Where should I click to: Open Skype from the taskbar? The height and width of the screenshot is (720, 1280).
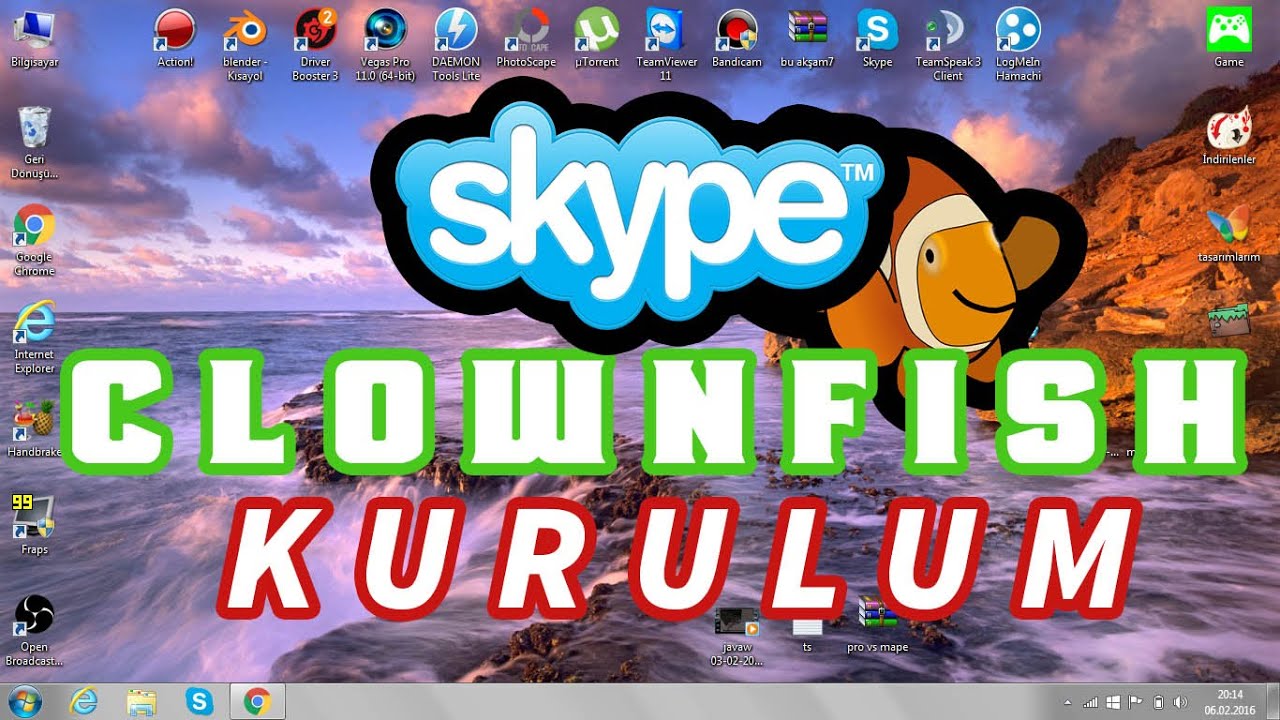[199, 702]
